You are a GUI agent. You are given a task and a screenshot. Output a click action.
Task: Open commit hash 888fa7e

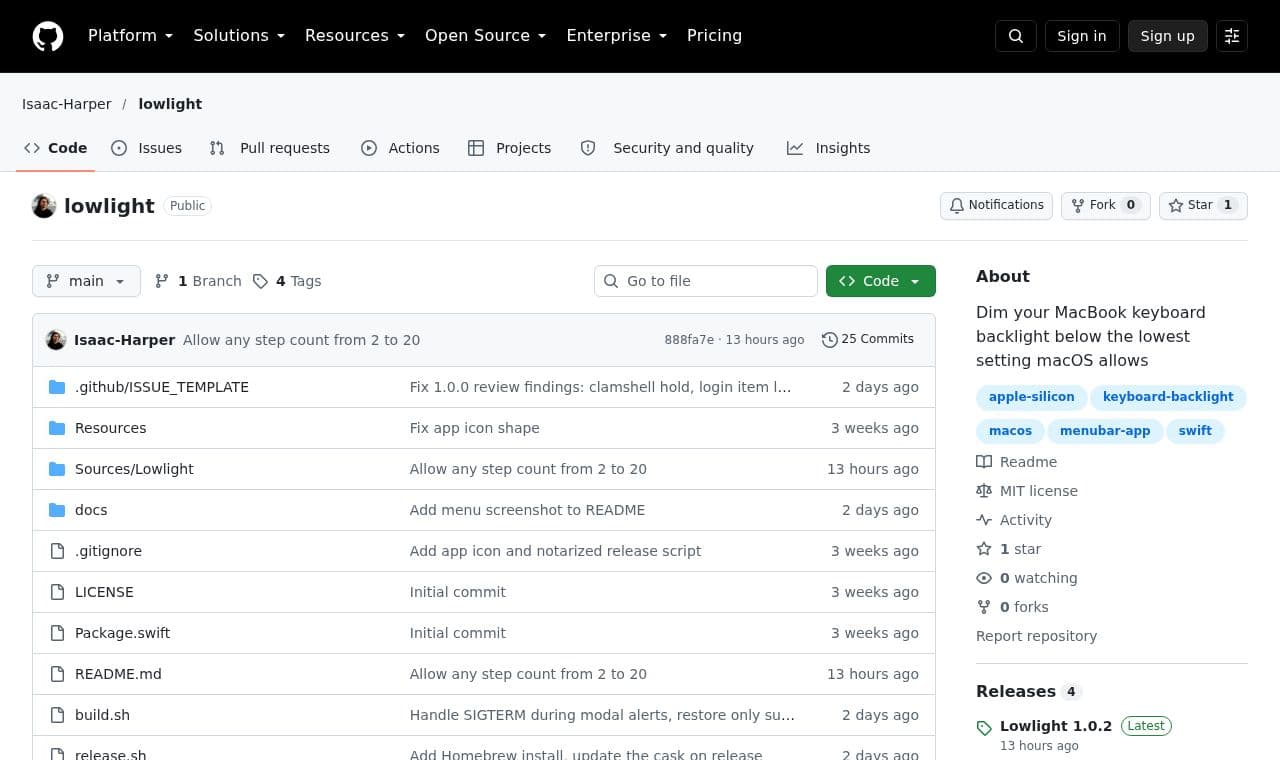coord(689,340)
